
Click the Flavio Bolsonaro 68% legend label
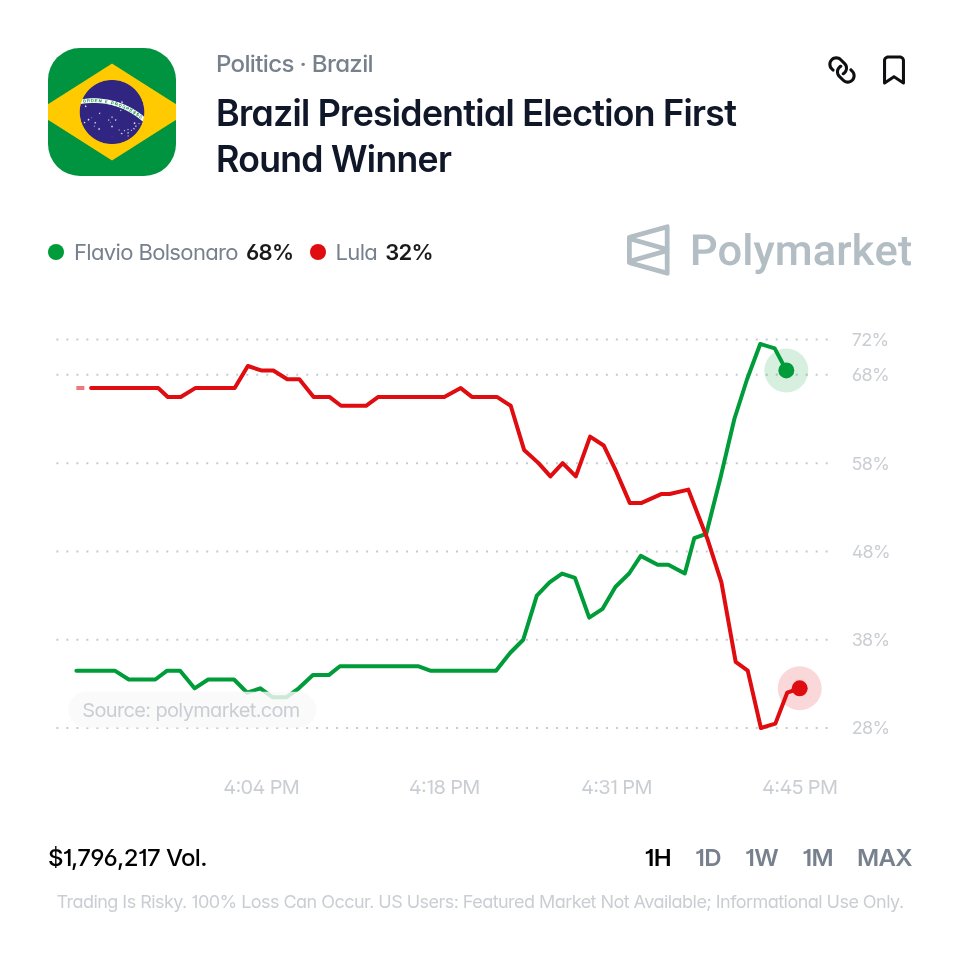tap(183, 252)
